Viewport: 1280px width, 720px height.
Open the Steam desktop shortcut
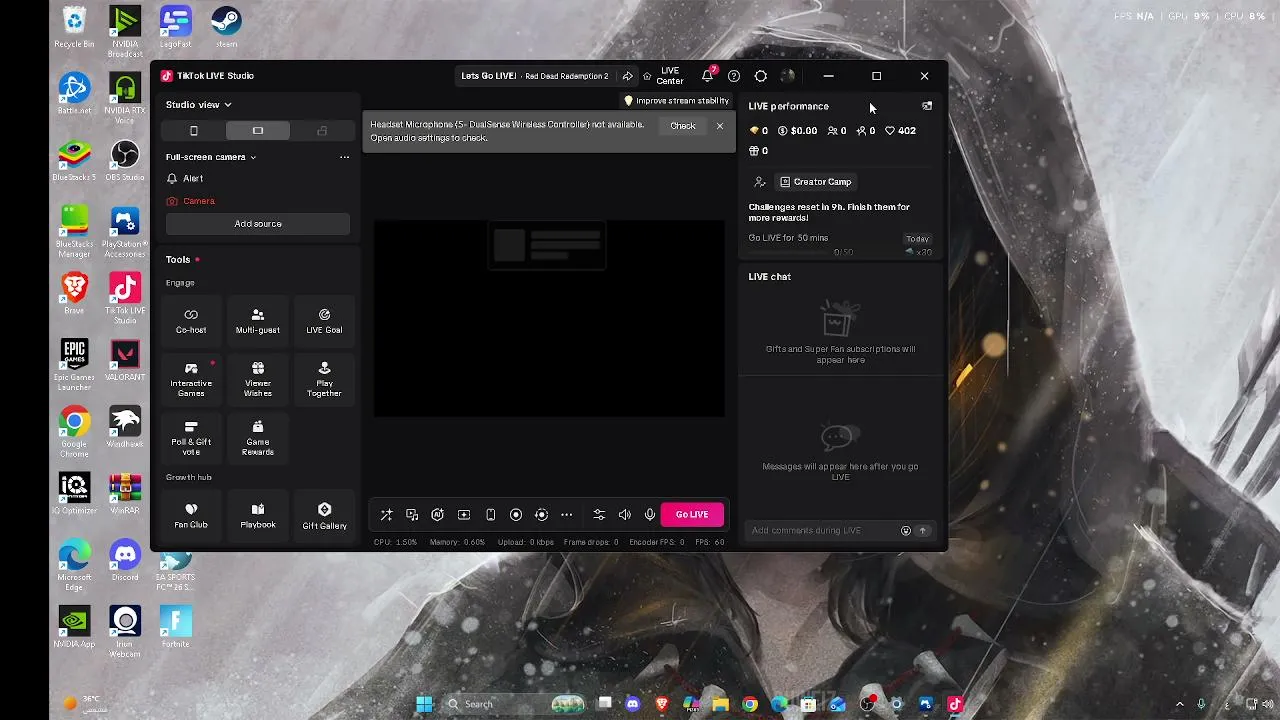pos(226,27)
